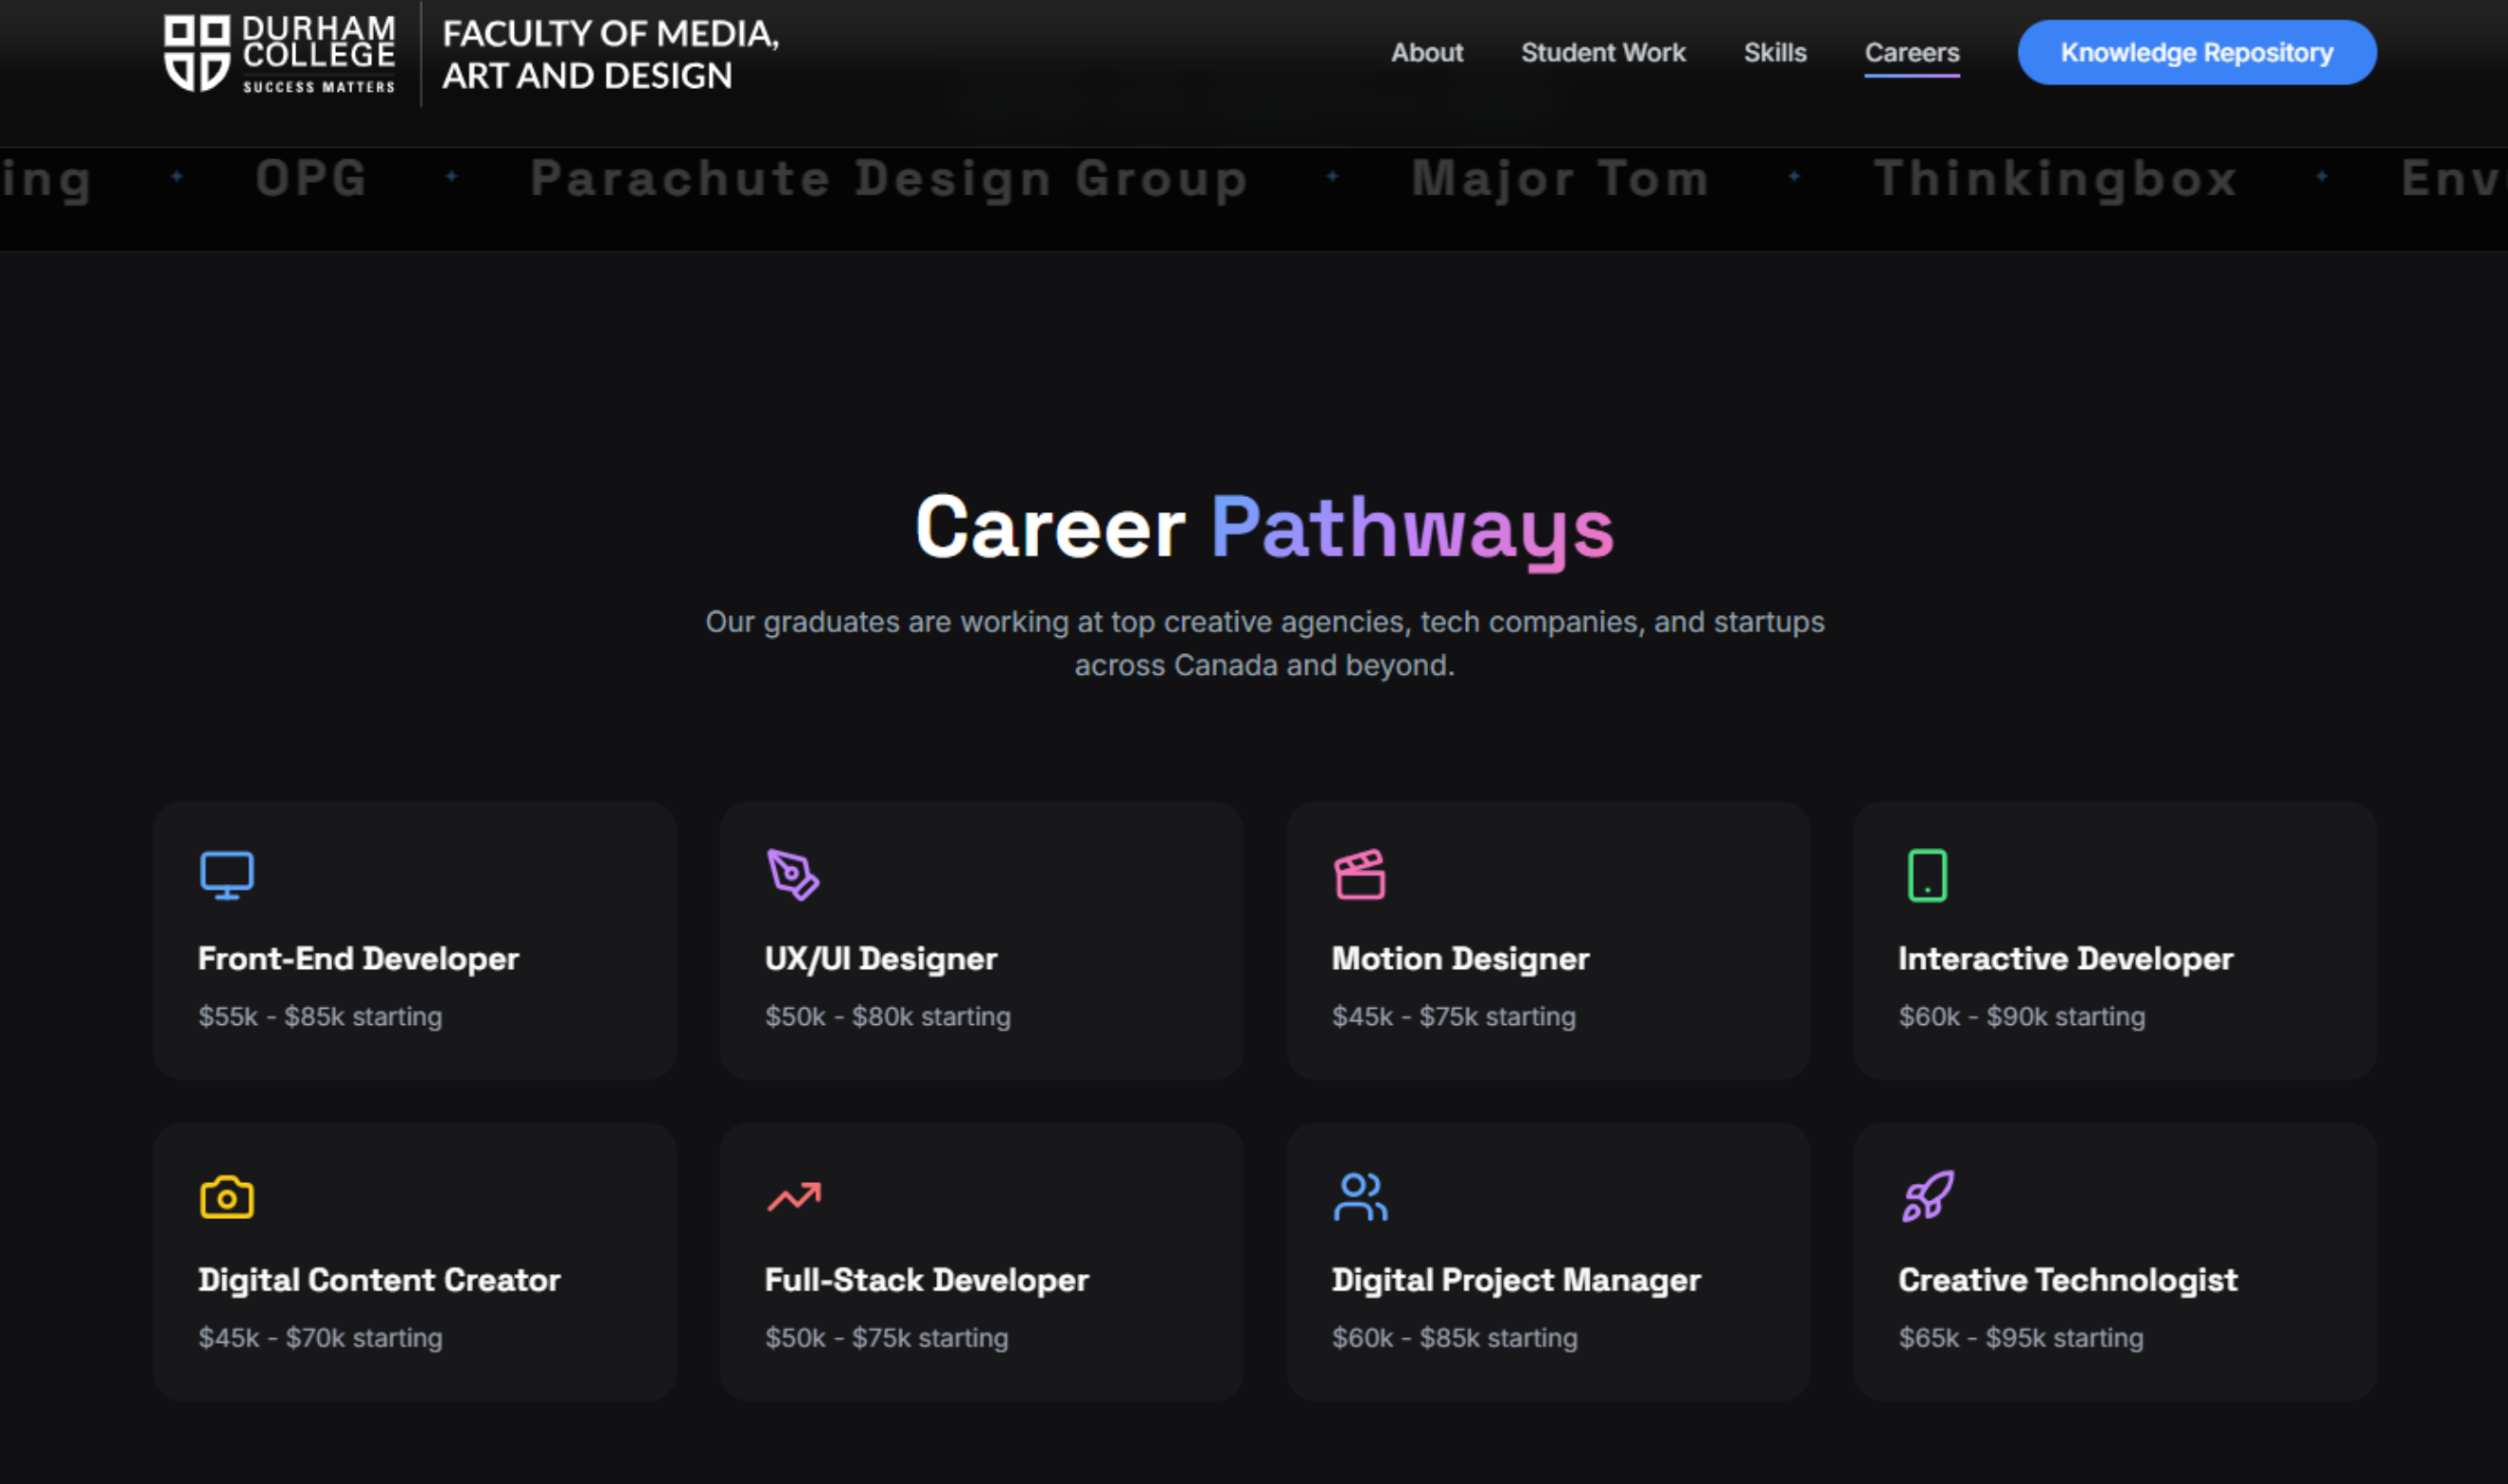Viewport: 2508px width, 1484px height.
Task: Click the Creative Technologist salary range text
Action: (2020, 1337)
